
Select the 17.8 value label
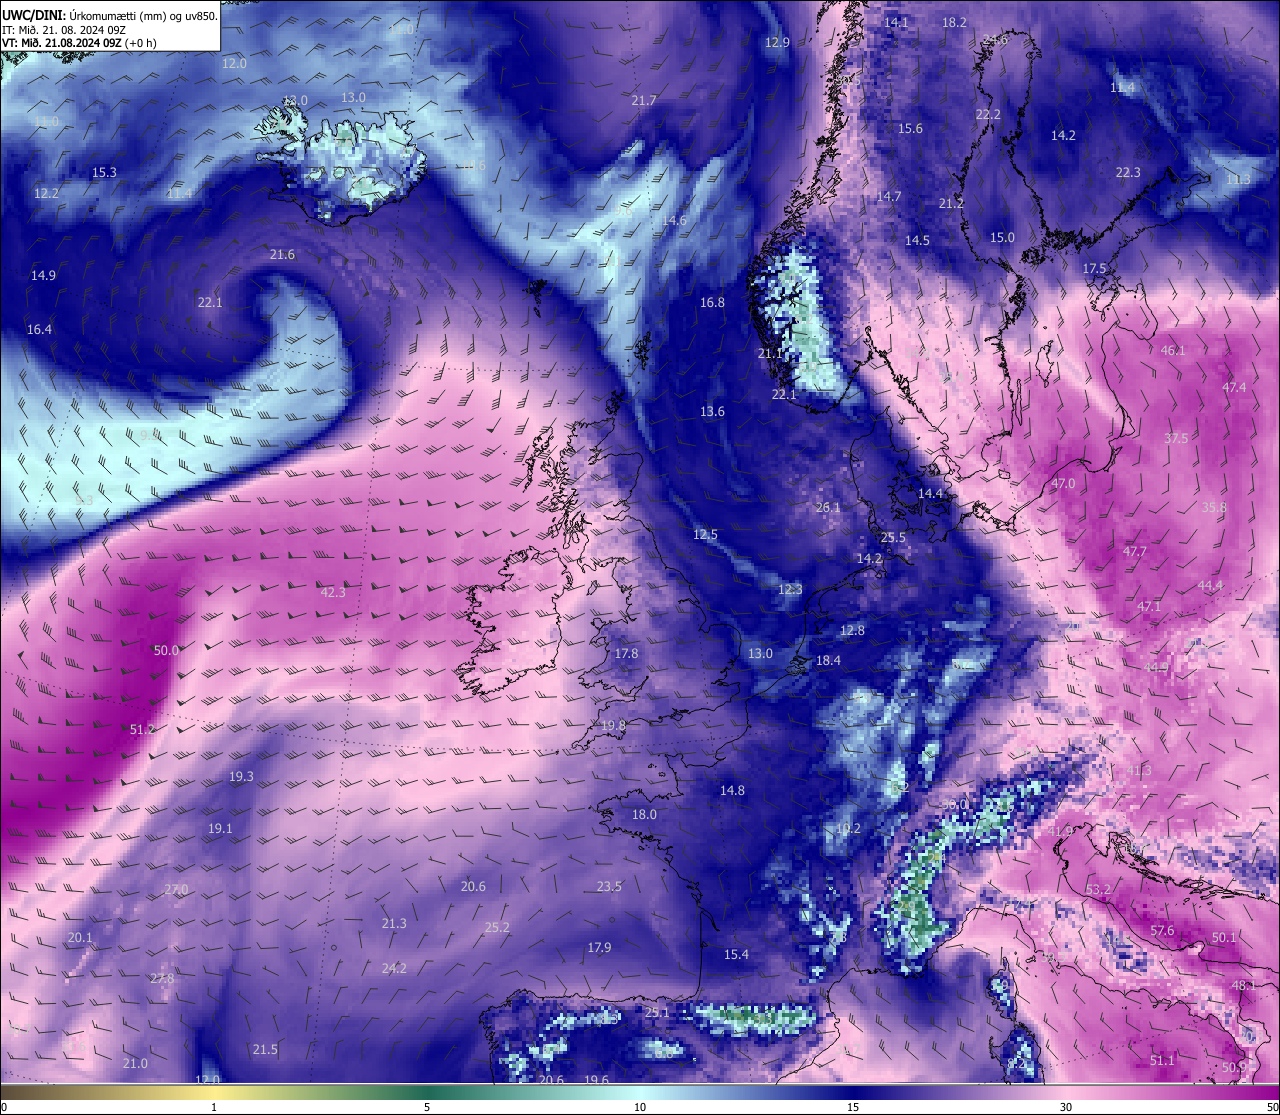626,653
